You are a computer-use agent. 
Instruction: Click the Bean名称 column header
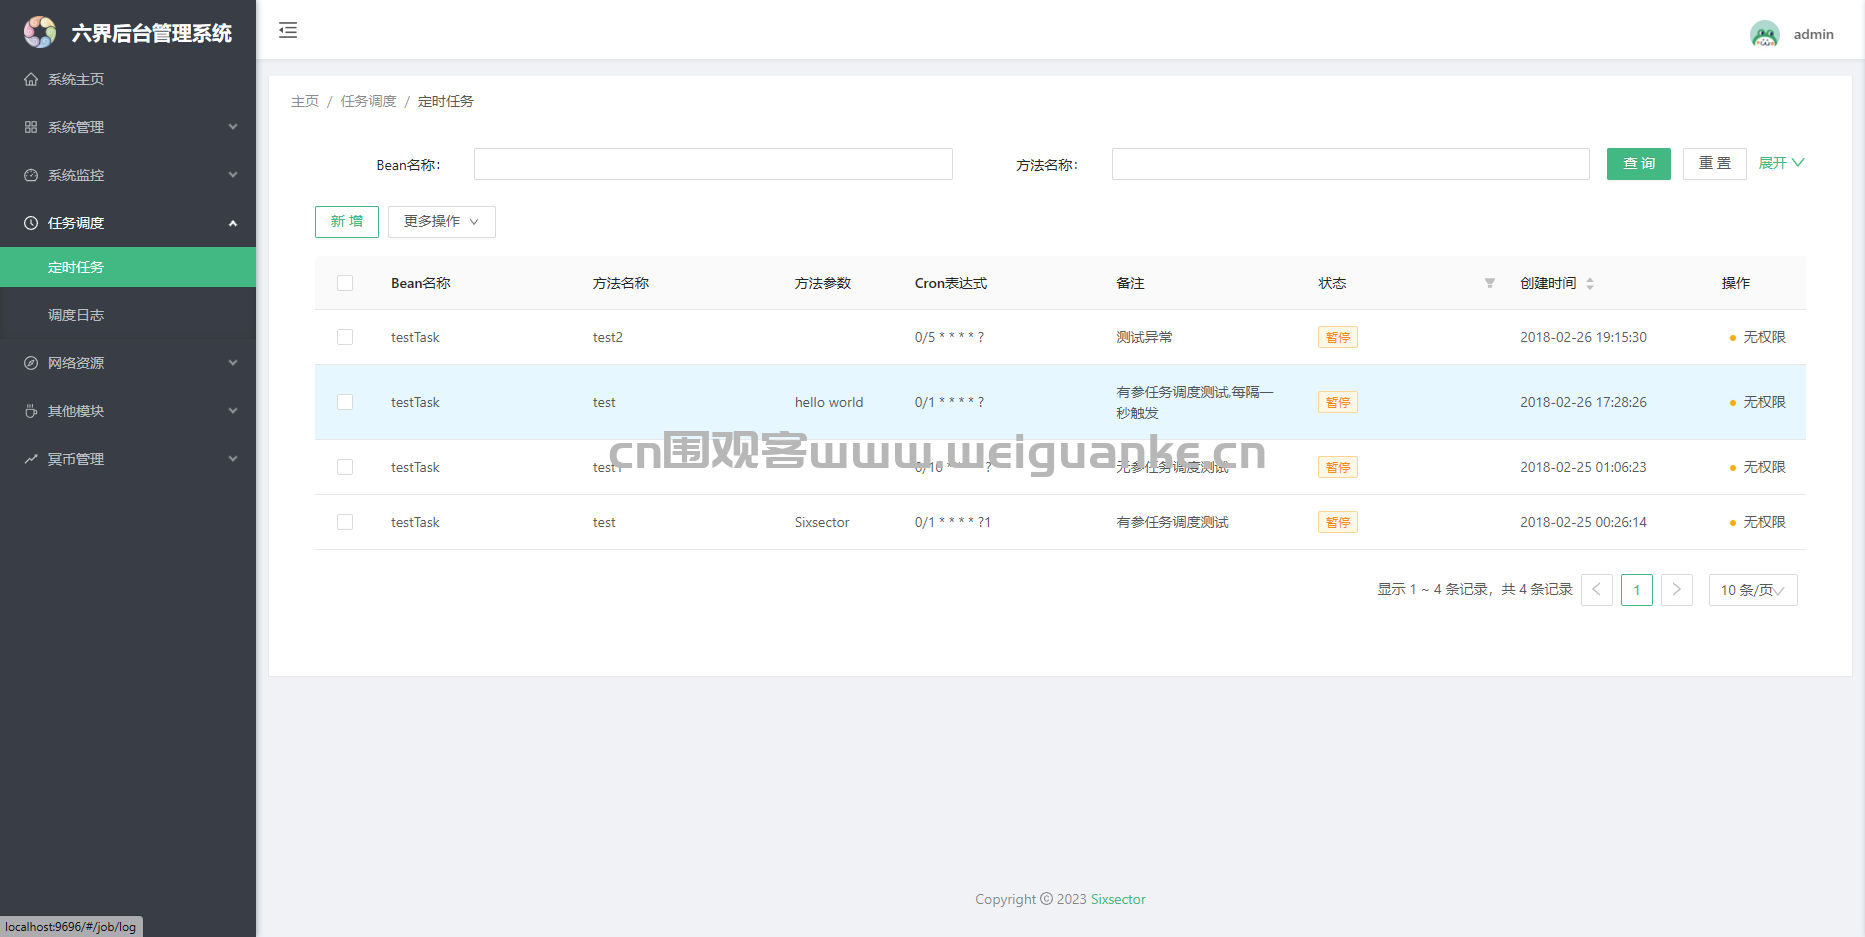point(421,283)
